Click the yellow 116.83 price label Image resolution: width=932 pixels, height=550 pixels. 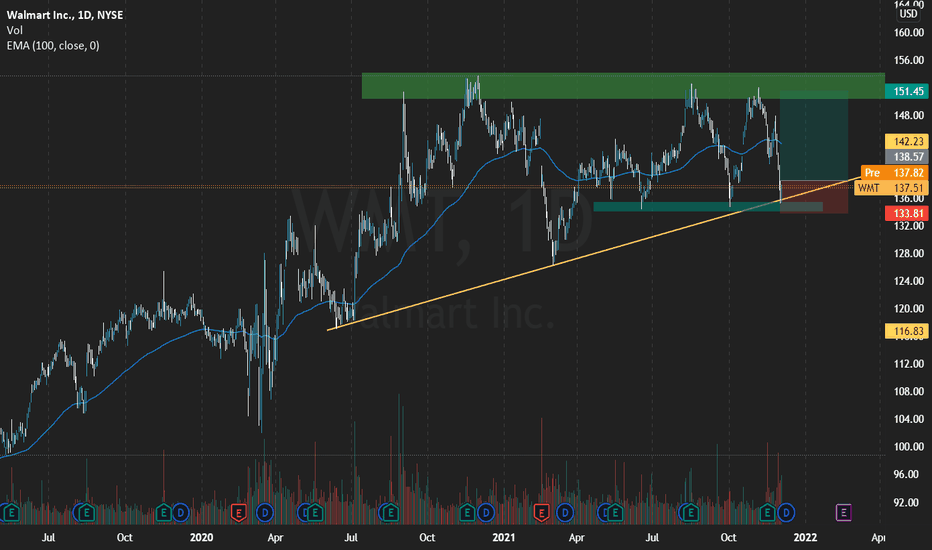point(906,331)
